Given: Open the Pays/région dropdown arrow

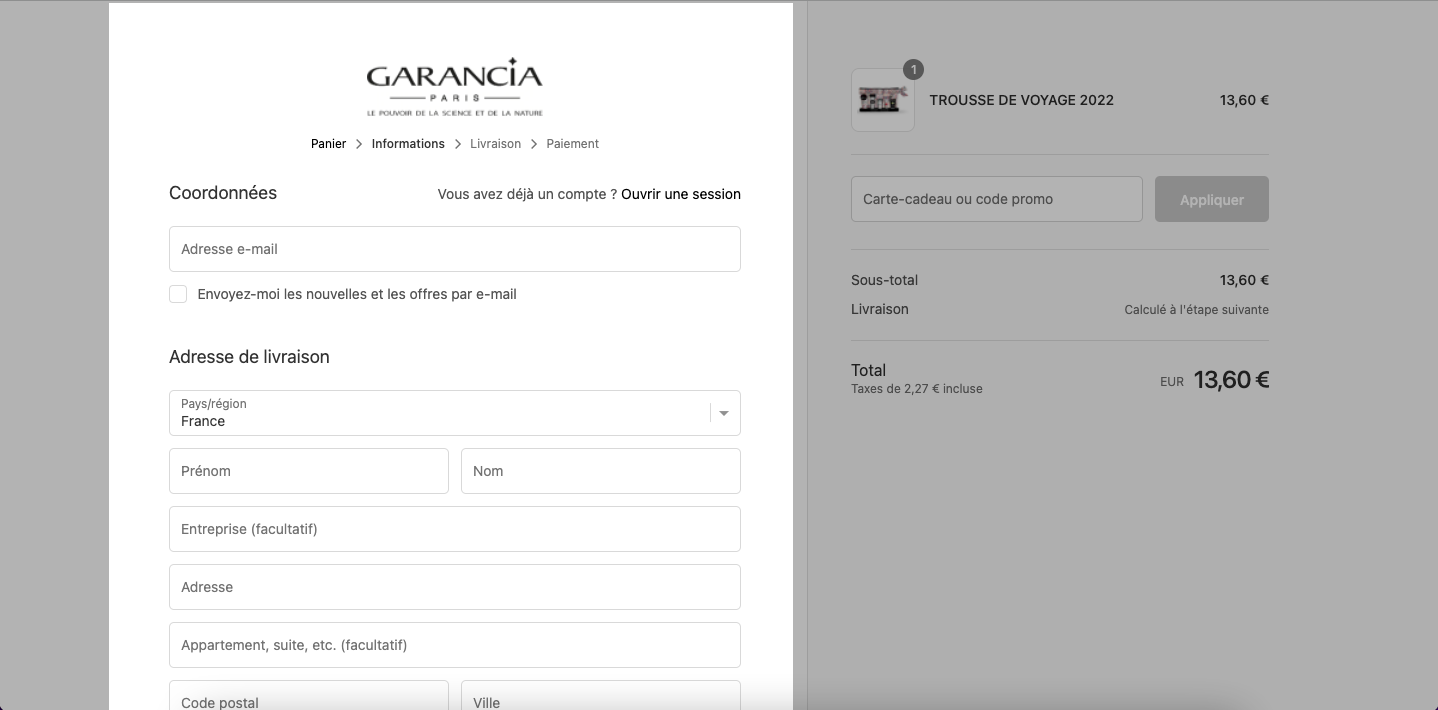Looking at the screenshot, I should click(x=724, y=413).
